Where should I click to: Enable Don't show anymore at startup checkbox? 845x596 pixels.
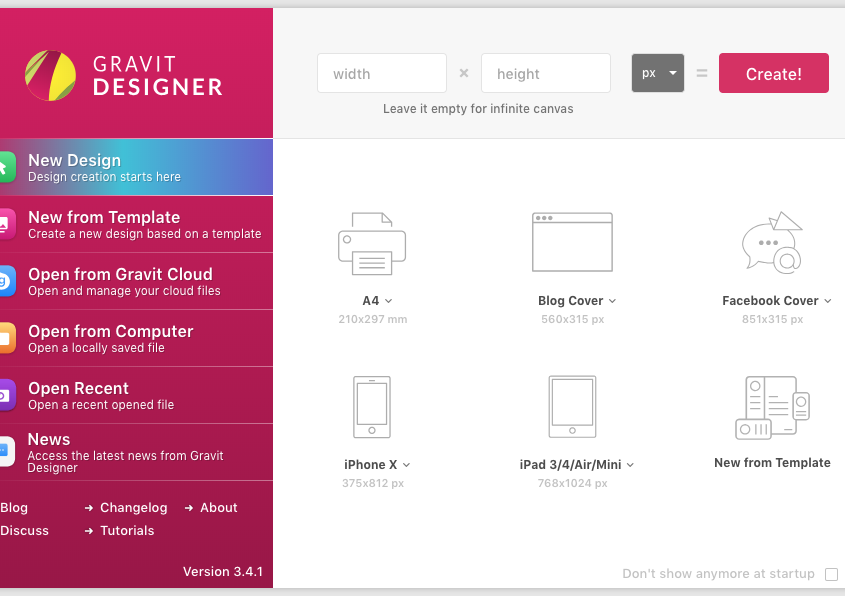(832, 574)
